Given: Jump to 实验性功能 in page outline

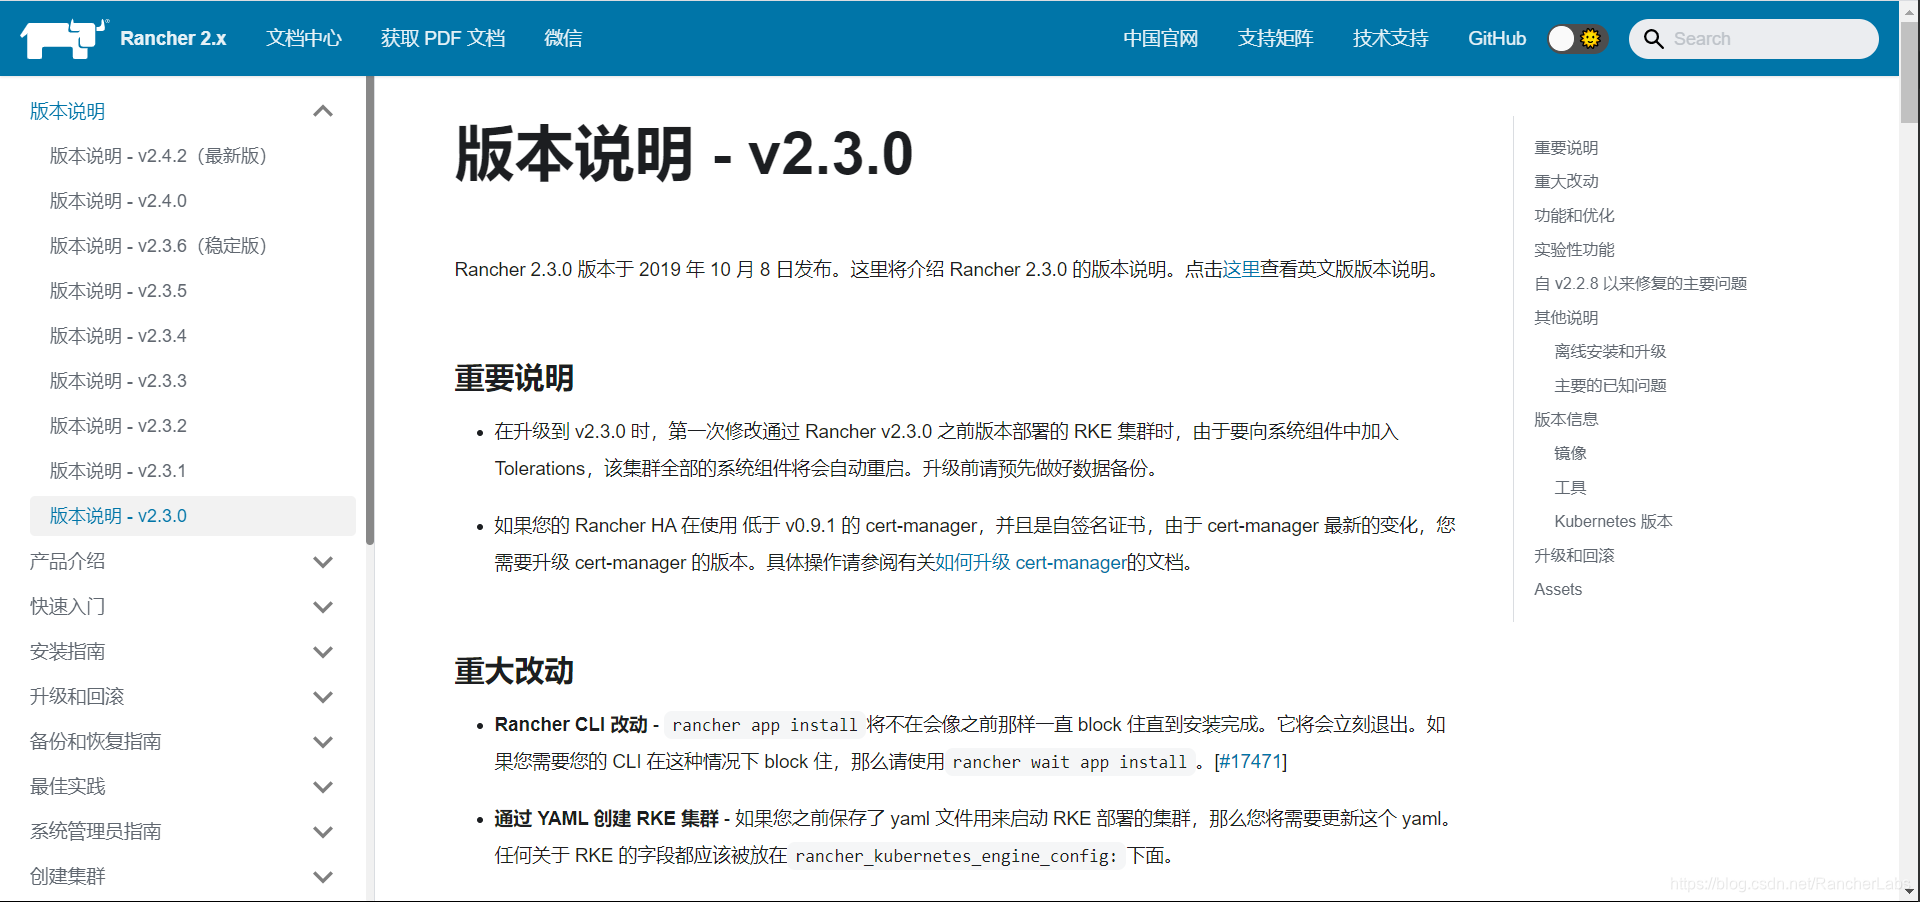Looking at the screenshot, I should [1574, 250].
